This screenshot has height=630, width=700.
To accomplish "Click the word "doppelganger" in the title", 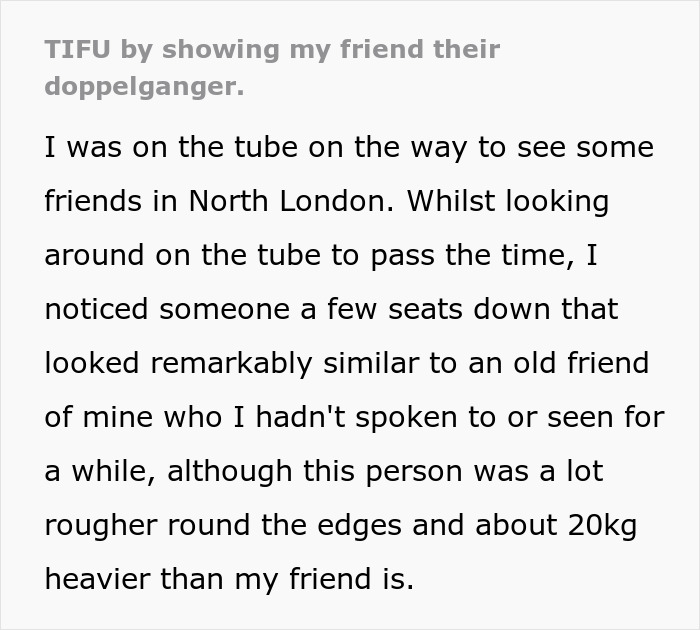I will [x=142, y=86].
